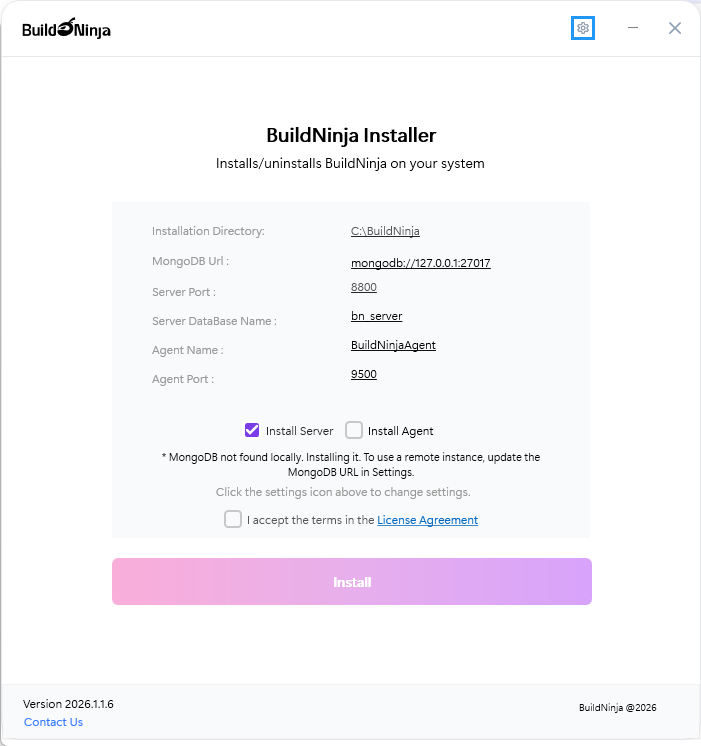Click the 9500 agent port value
The height and width of the screenshot is (746, 701).
[363, 374]
